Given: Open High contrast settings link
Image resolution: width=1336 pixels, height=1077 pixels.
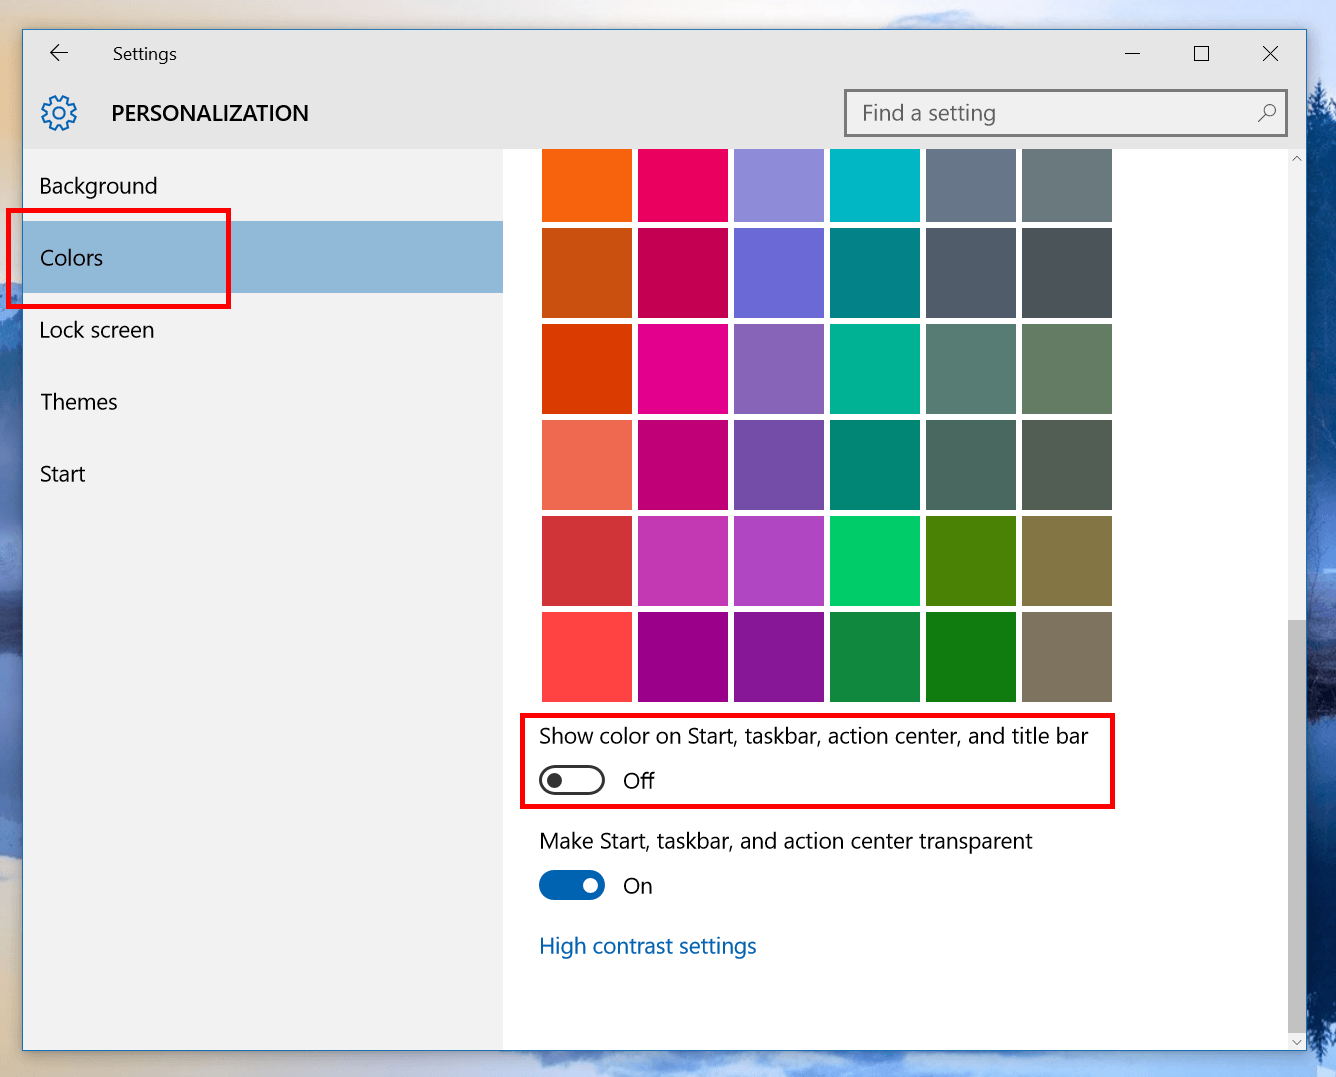Looking at the screenshot, I should click(648, 946).
